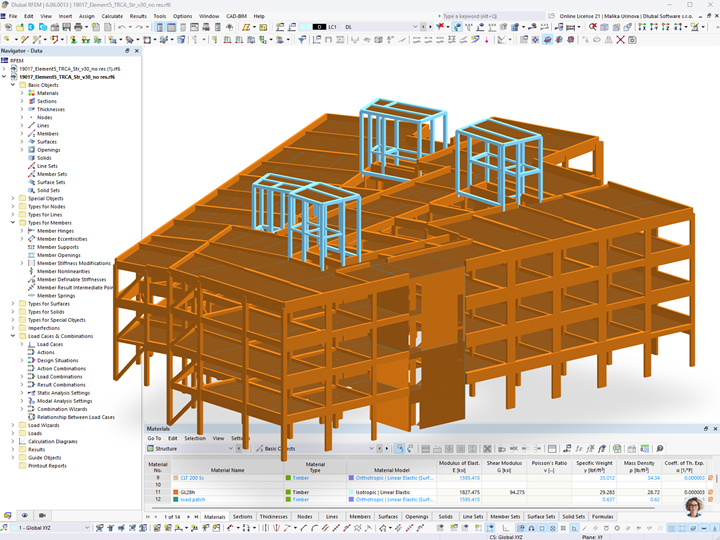Click the formula fx icon in Materials toolbar
This screenshot has width=720, height=540.
tap(579, 449)
